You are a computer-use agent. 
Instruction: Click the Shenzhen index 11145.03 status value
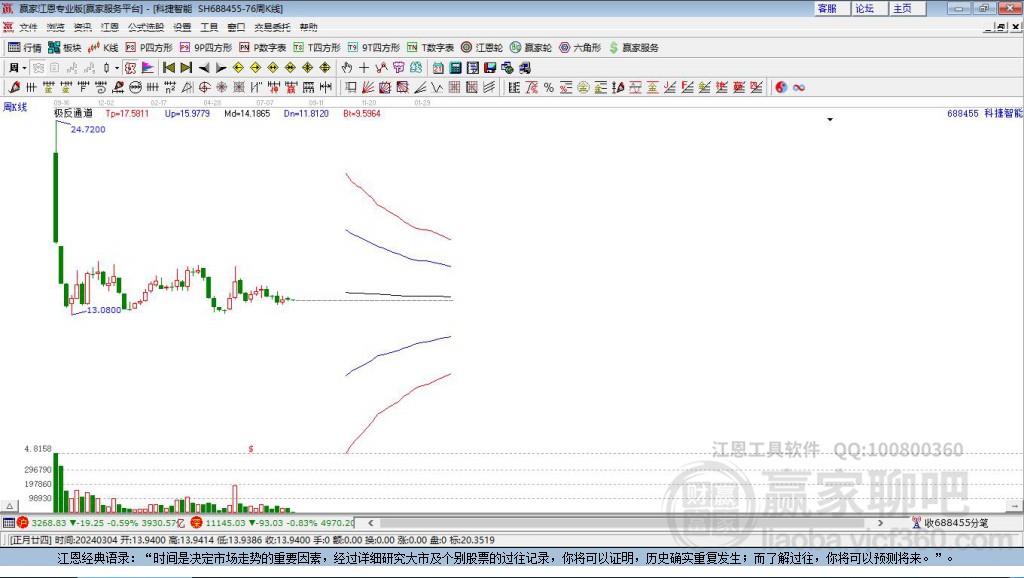226,522
